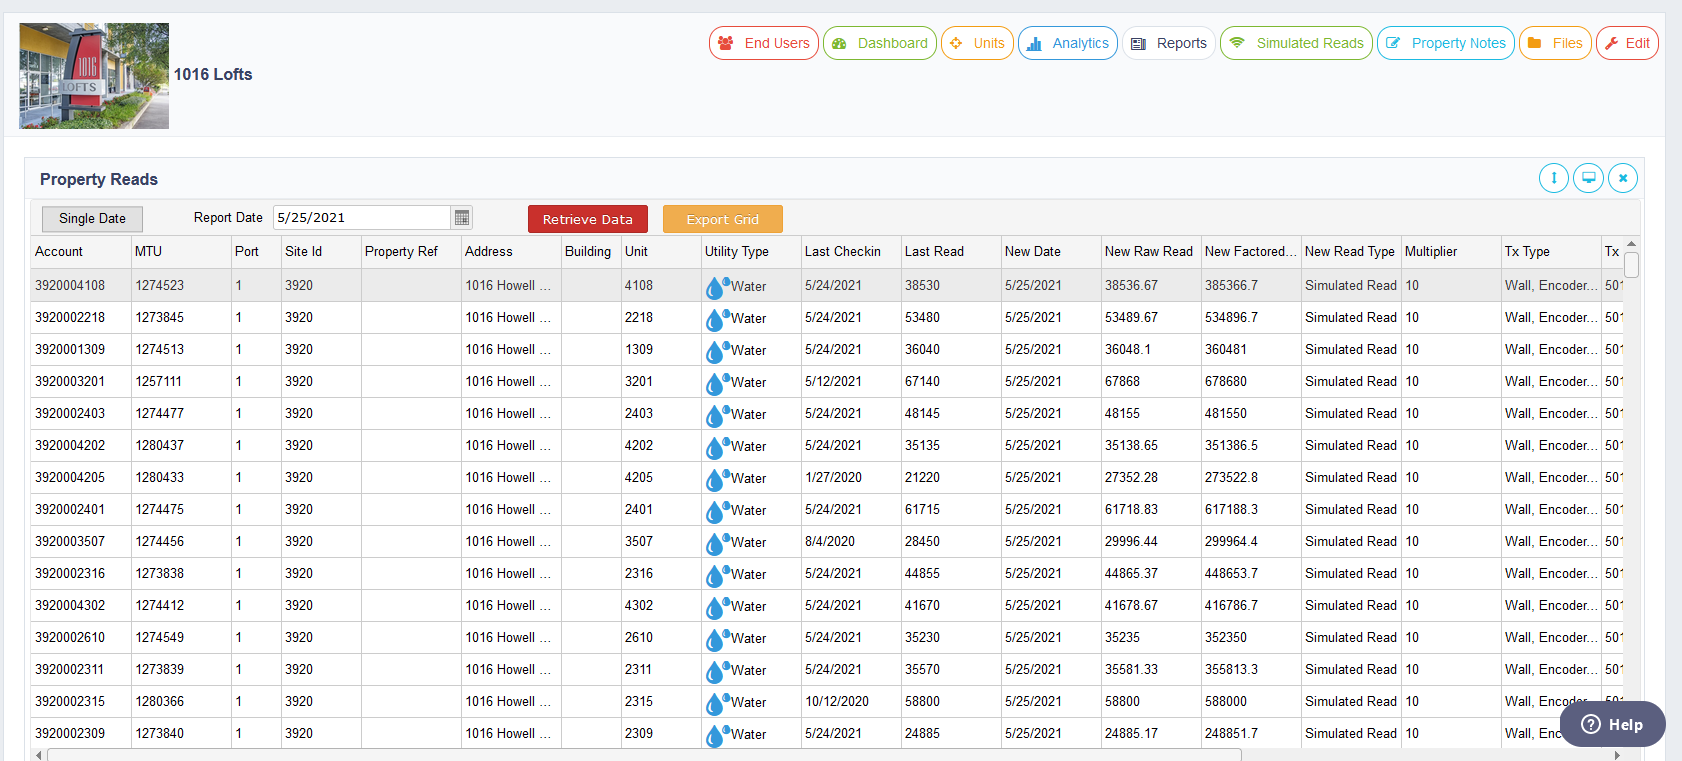This screenshot has width=1682, height=761.
Task: Open Property Notes
Action: click(x=1446, y=43)
